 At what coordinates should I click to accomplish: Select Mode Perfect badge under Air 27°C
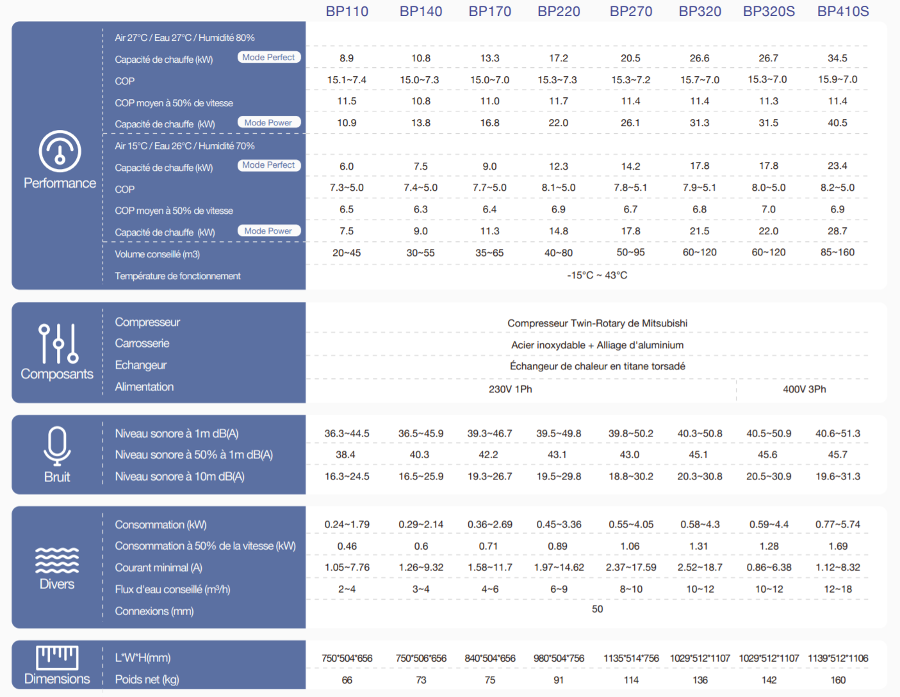268,58
